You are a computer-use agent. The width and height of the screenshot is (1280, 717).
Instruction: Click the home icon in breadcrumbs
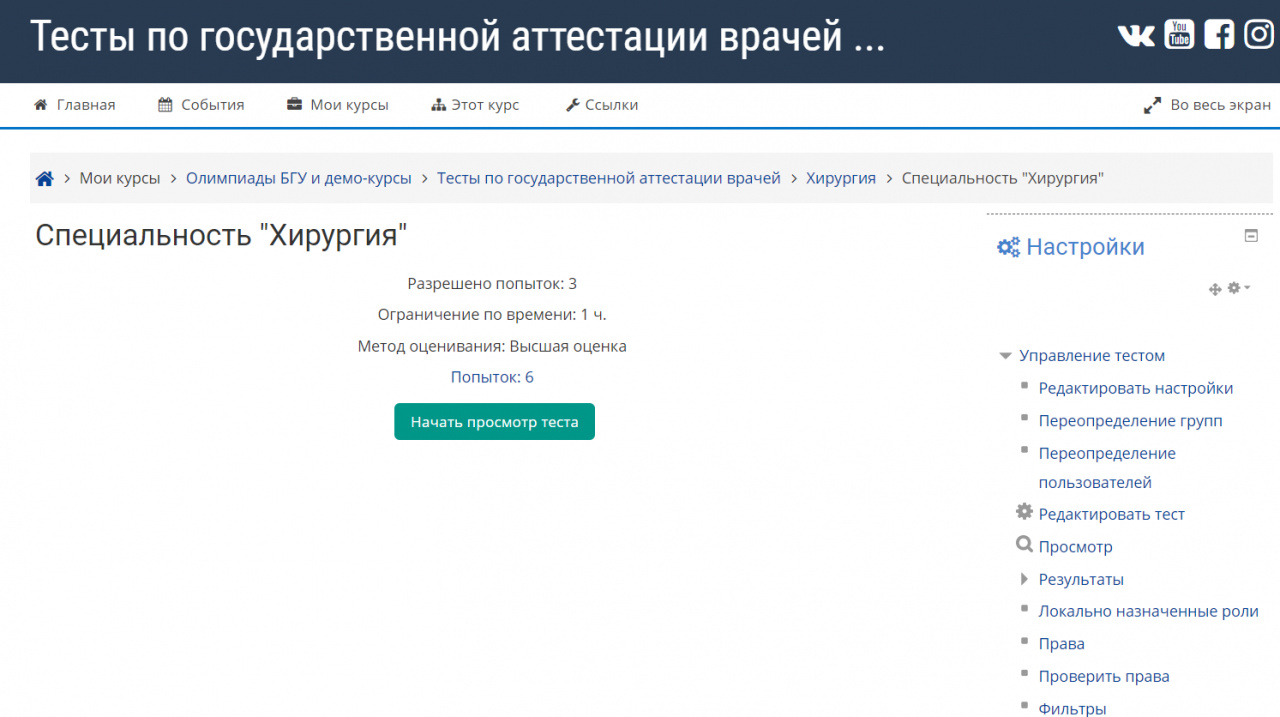click(x=44, y=179)
